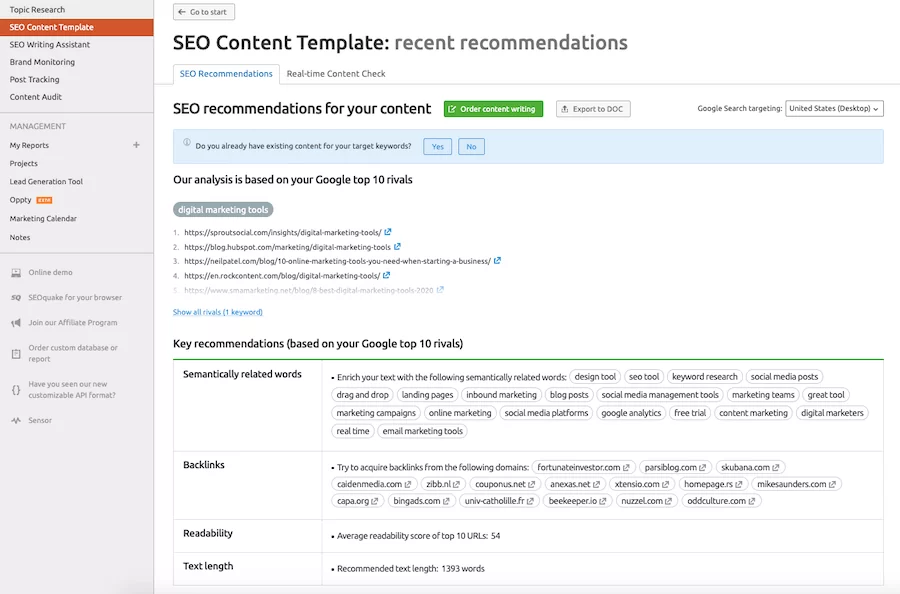Viewport: 900px width, 594px height.
Task: Click the Order content writing button
Action: point(493,108)
